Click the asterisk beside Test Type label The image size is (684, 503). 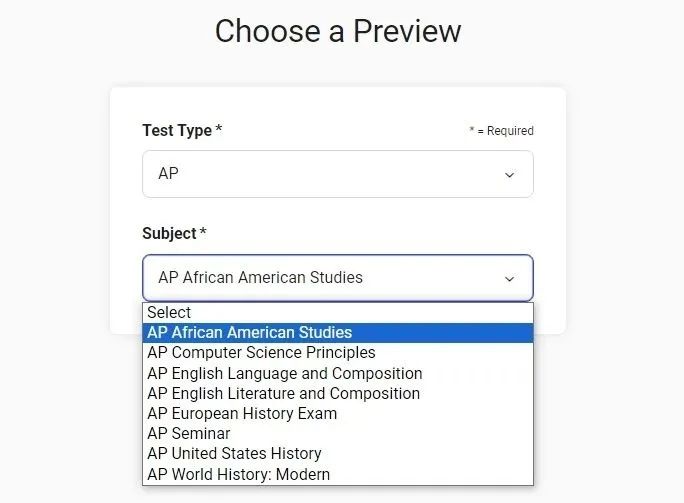219,131
